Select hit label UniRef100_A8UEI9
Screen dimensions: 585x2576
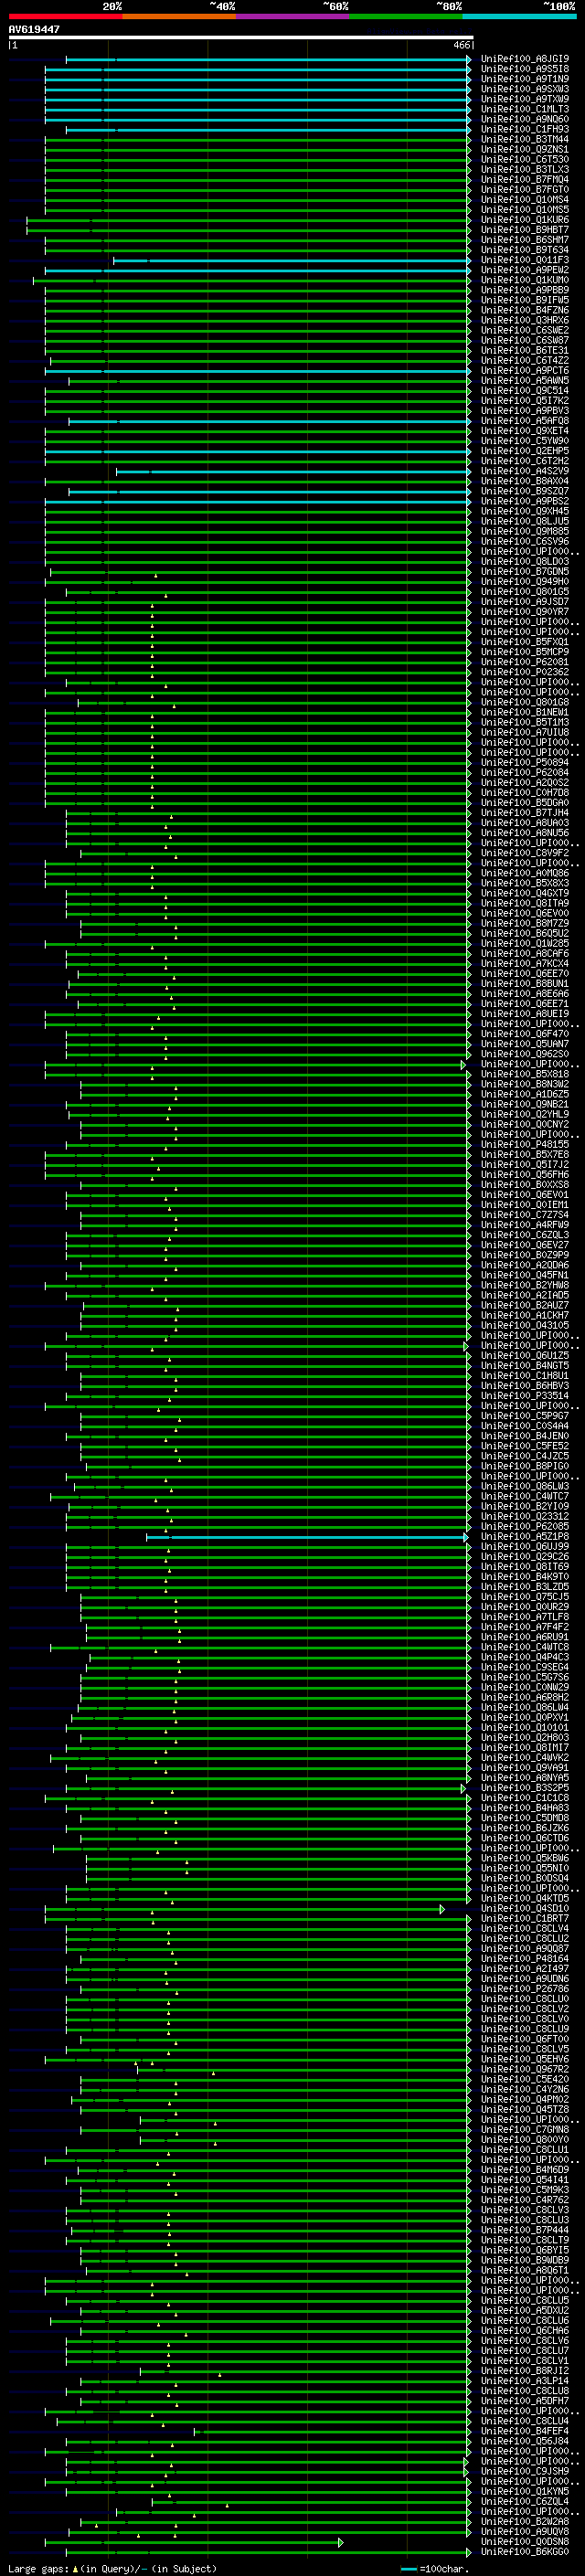(x=525, y=1014)
